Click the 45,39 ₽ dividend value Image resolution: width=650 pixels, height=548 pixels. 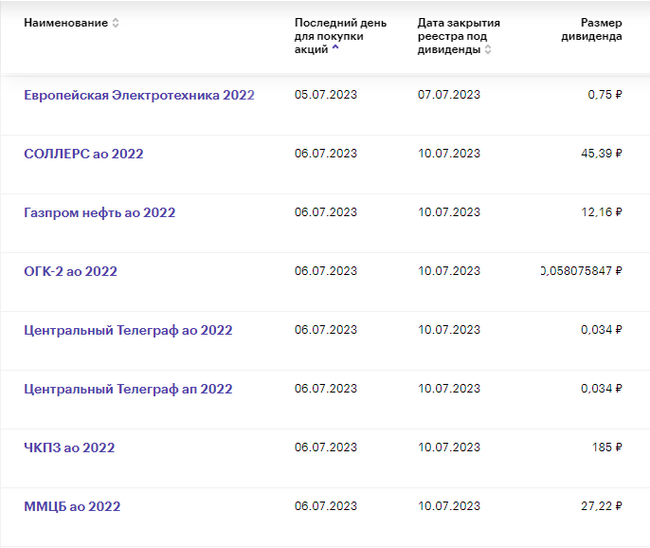[604, 154]
